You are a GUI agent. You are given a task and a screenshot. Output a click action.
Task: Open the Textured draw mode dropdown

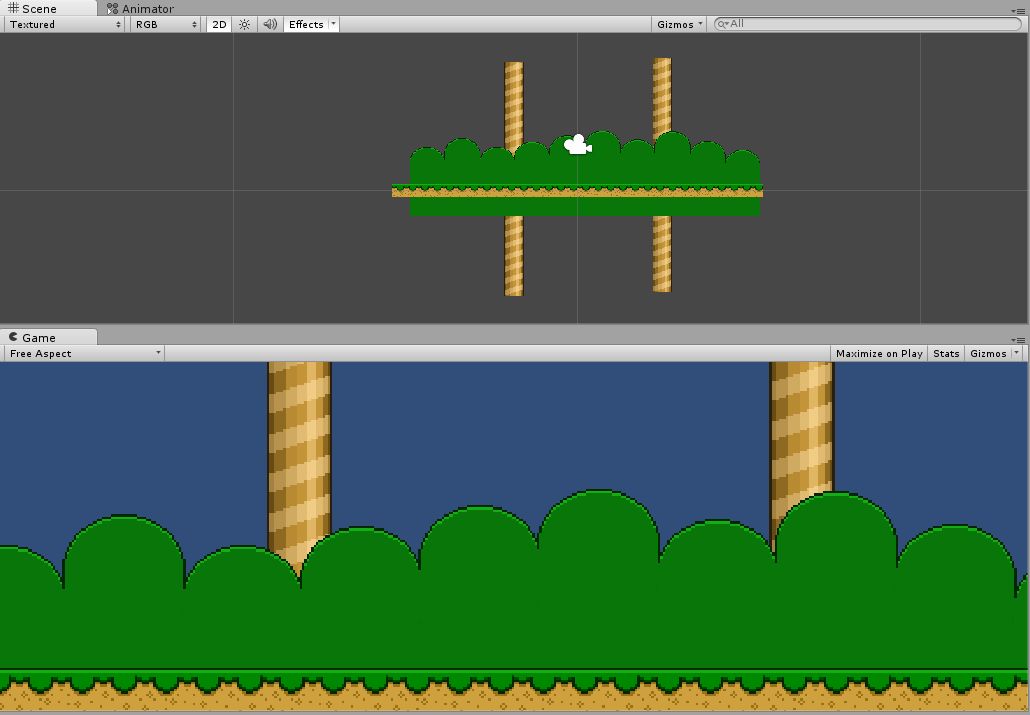64,24
